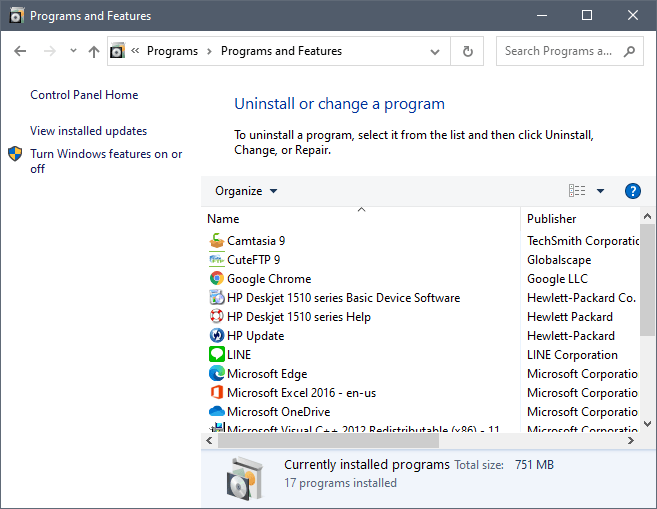Open Control Panel Home link
Viewport: 657px width, 509px height.
coord(84,95)
